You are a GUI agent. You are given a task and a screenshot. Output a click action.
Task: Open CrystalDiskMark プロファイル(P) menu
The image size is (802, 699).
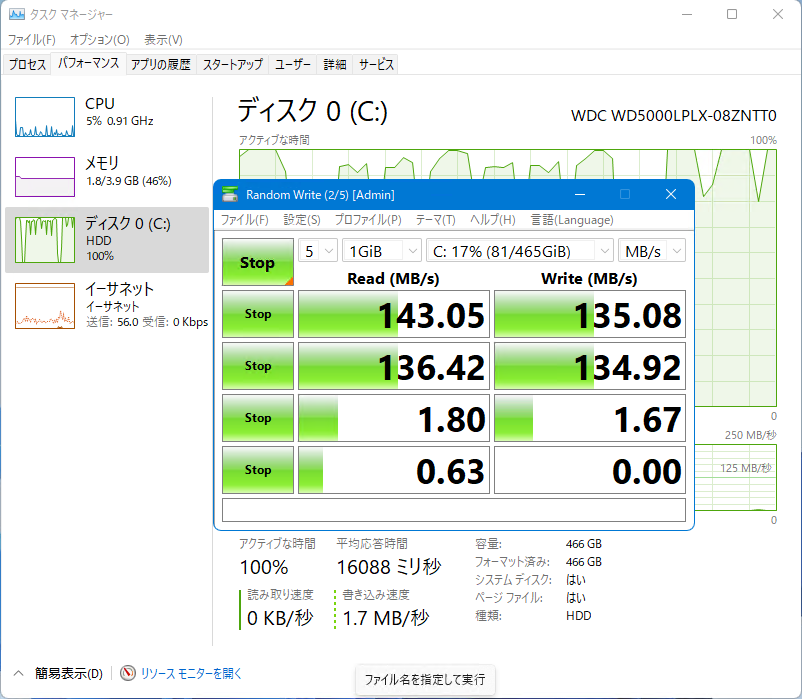click(x=368, y=220)
